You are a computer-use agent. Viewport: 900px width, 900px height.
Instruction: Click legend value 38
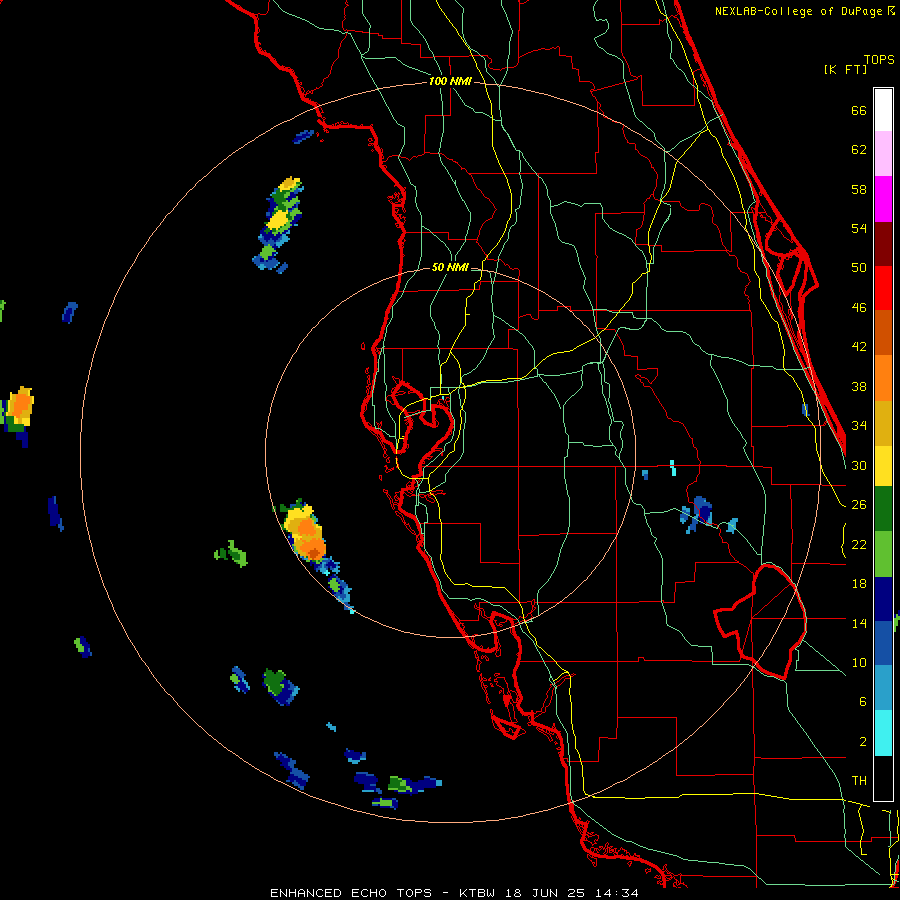(859, 387)
